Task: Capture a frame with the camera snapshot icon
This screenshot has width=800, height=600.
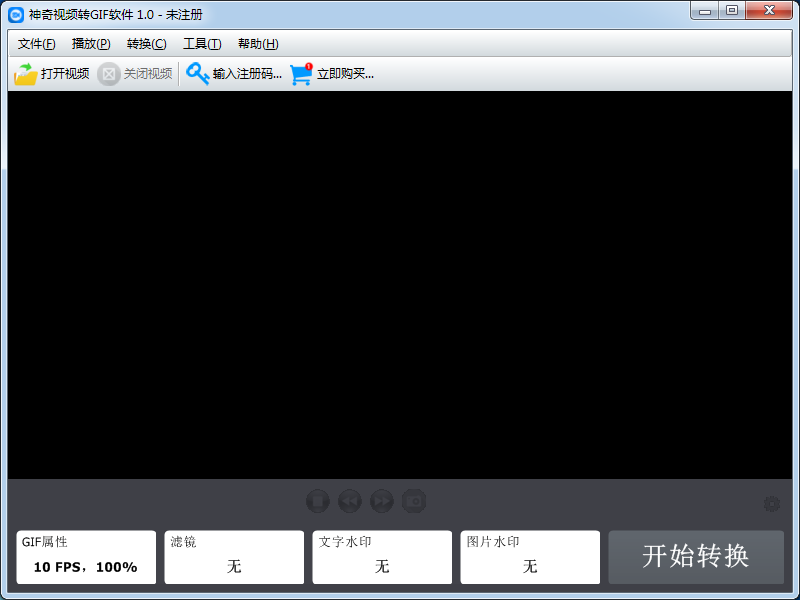Action: click(414, 501)
